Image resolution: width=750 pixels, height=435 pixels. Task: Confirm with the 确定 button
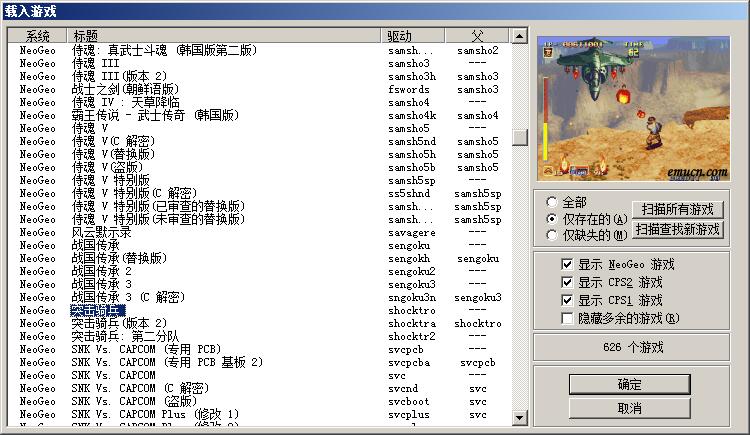click(629, 384)
